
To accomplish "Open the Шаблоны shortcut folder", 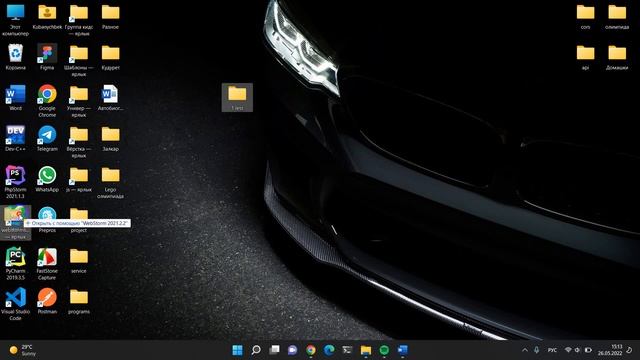I will coord(79,60).
